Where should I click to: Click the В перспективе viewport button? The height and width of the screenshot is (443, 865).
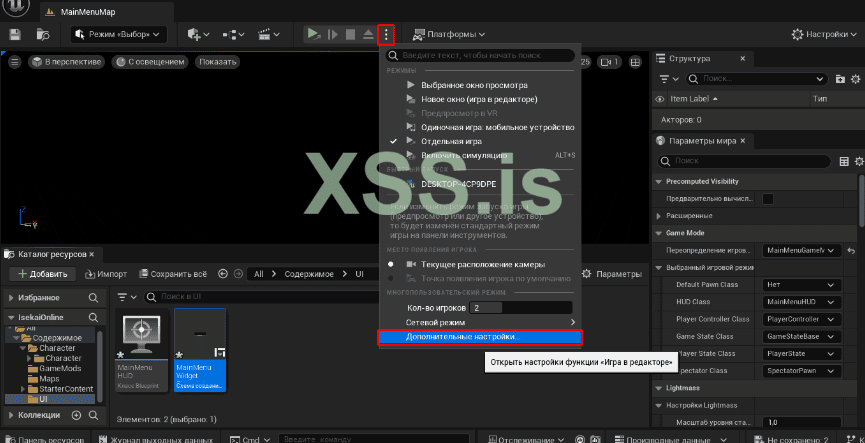pyautogui.click(x=66, y=62)
